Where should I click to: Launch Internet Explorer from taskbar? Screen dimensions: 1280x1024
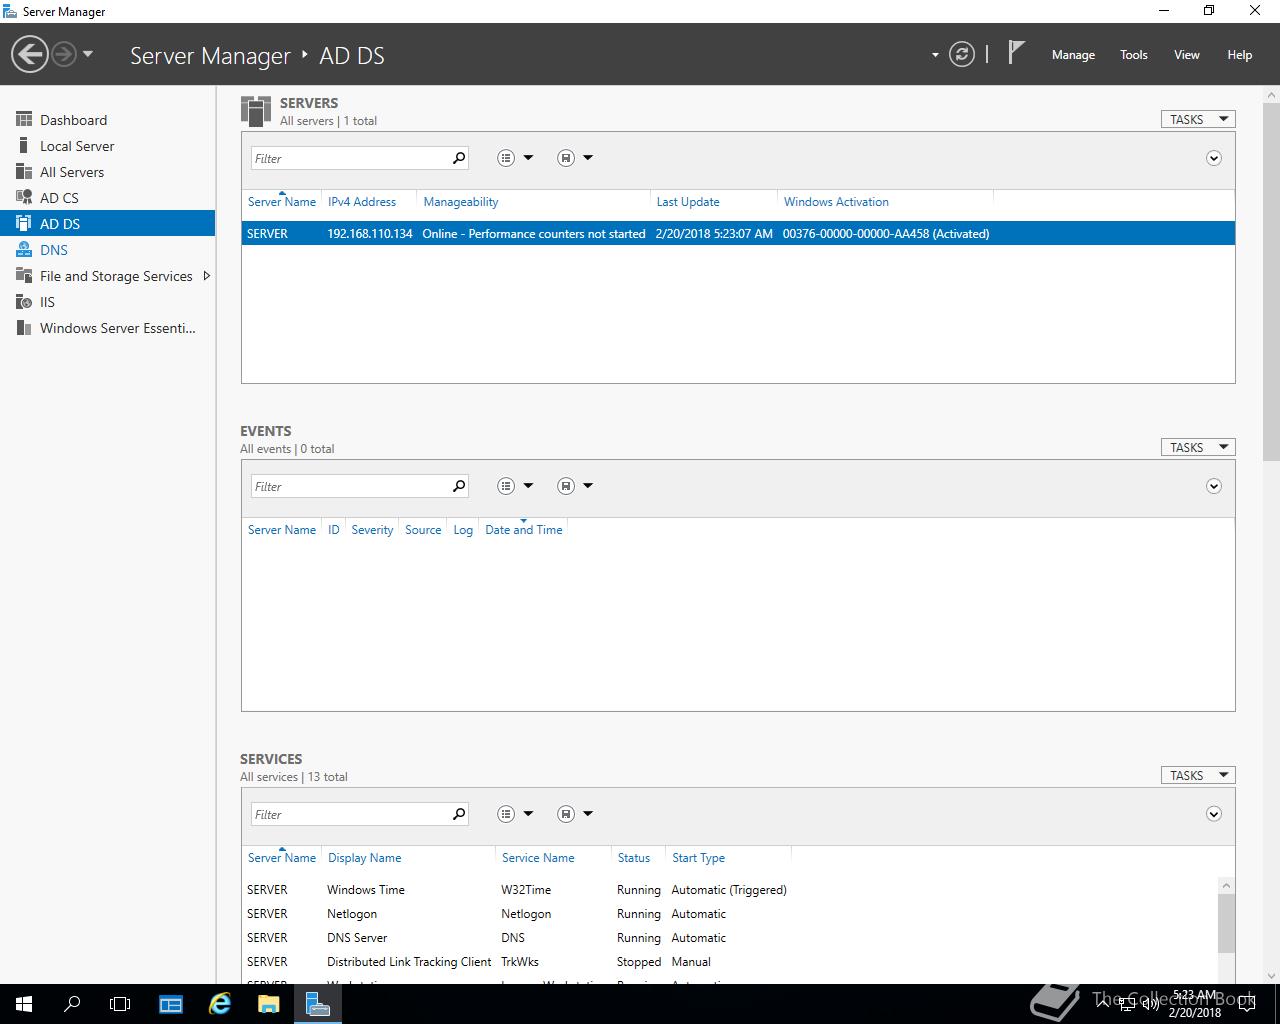click(x=220, y=1004)
